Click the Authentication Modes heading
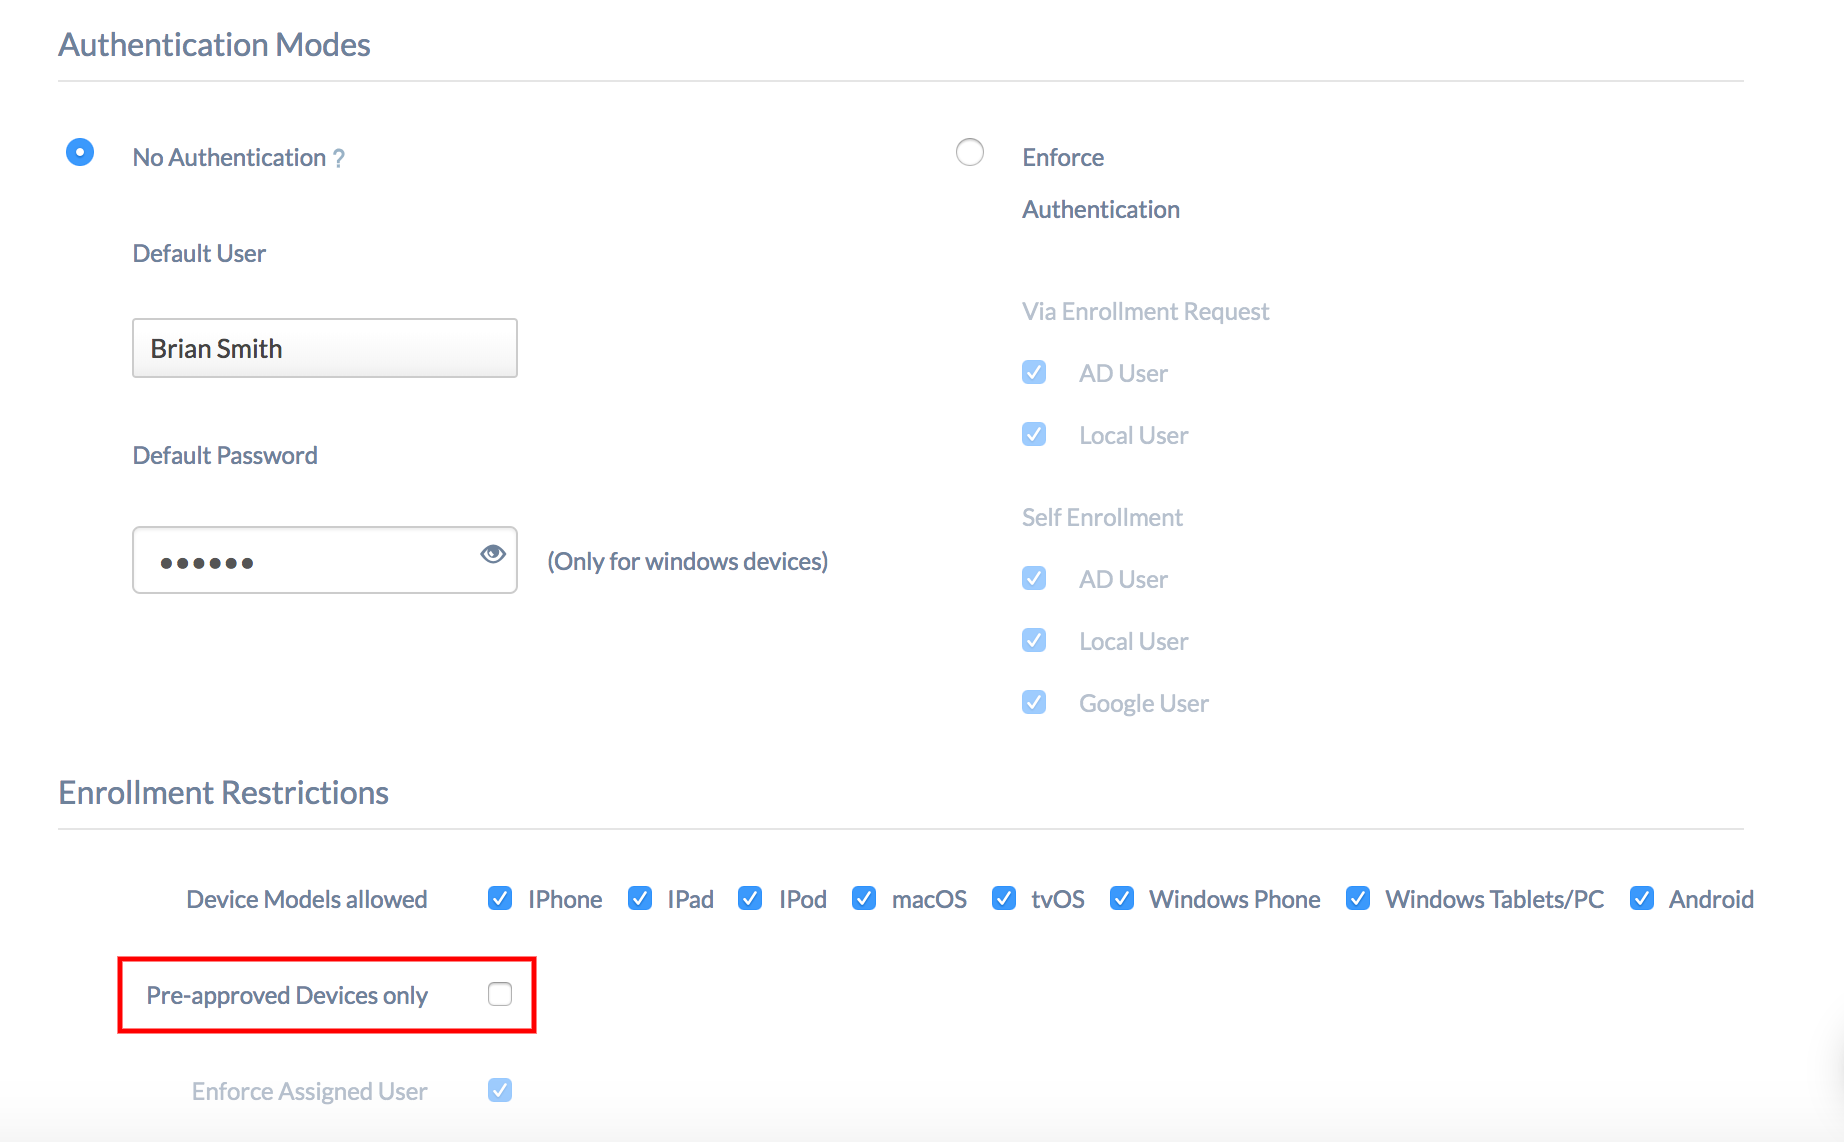This screenshot has width=1844, height=1142. click(214, 45)
